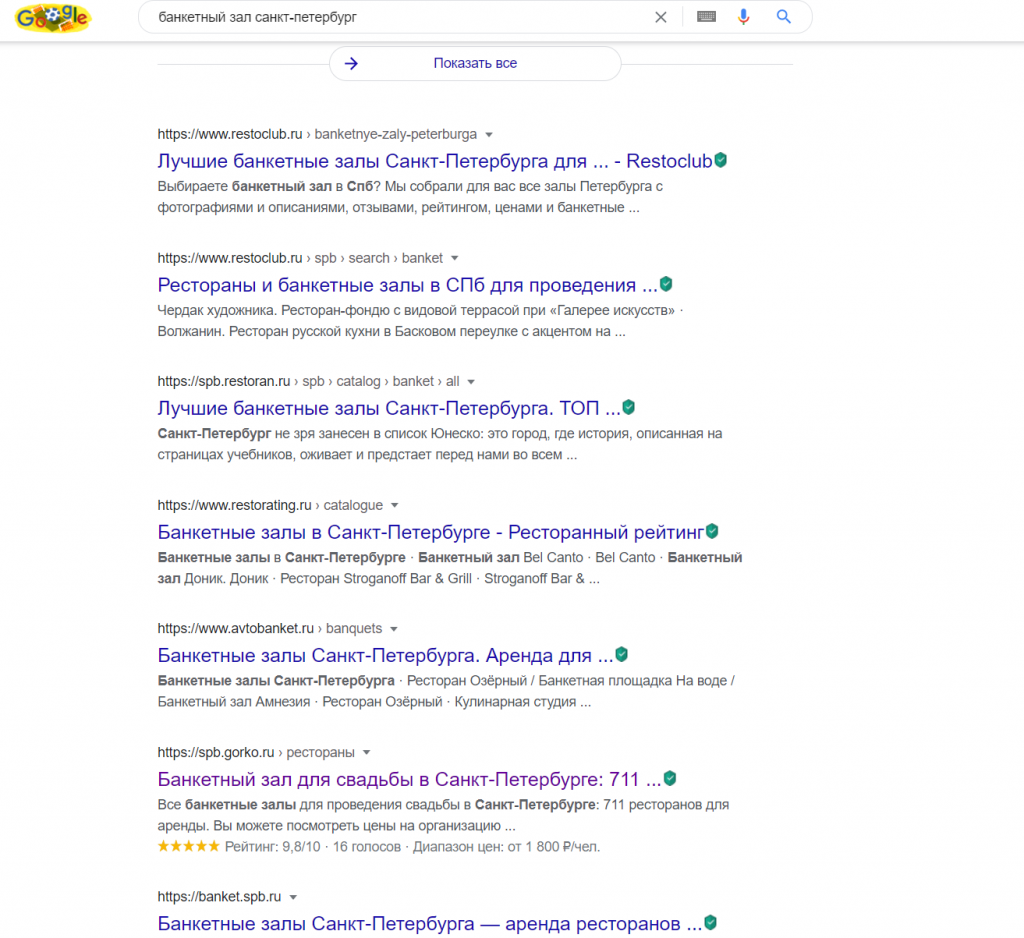Click shield icon beside Аренда для result
The image size is (1024, 938).
coord(622,655)
